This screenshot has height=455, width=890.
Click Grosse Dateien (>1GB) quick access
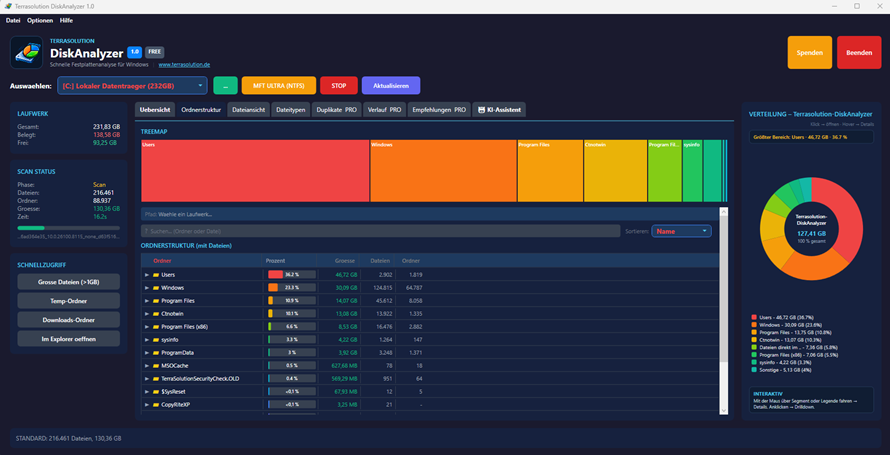point(69,282)
